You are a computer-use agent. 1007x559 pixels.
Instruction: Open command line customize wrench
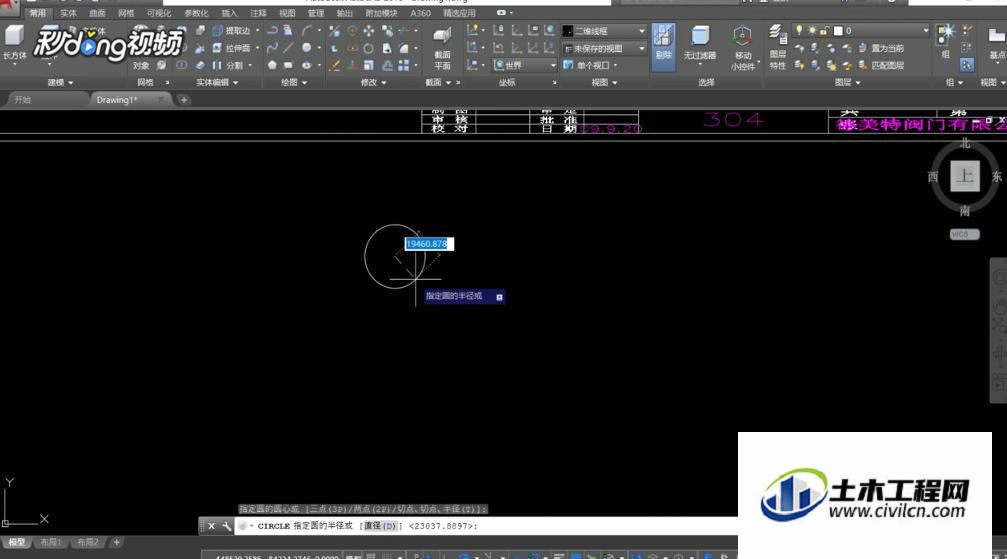pyautogui.click(x=226, y=526)
